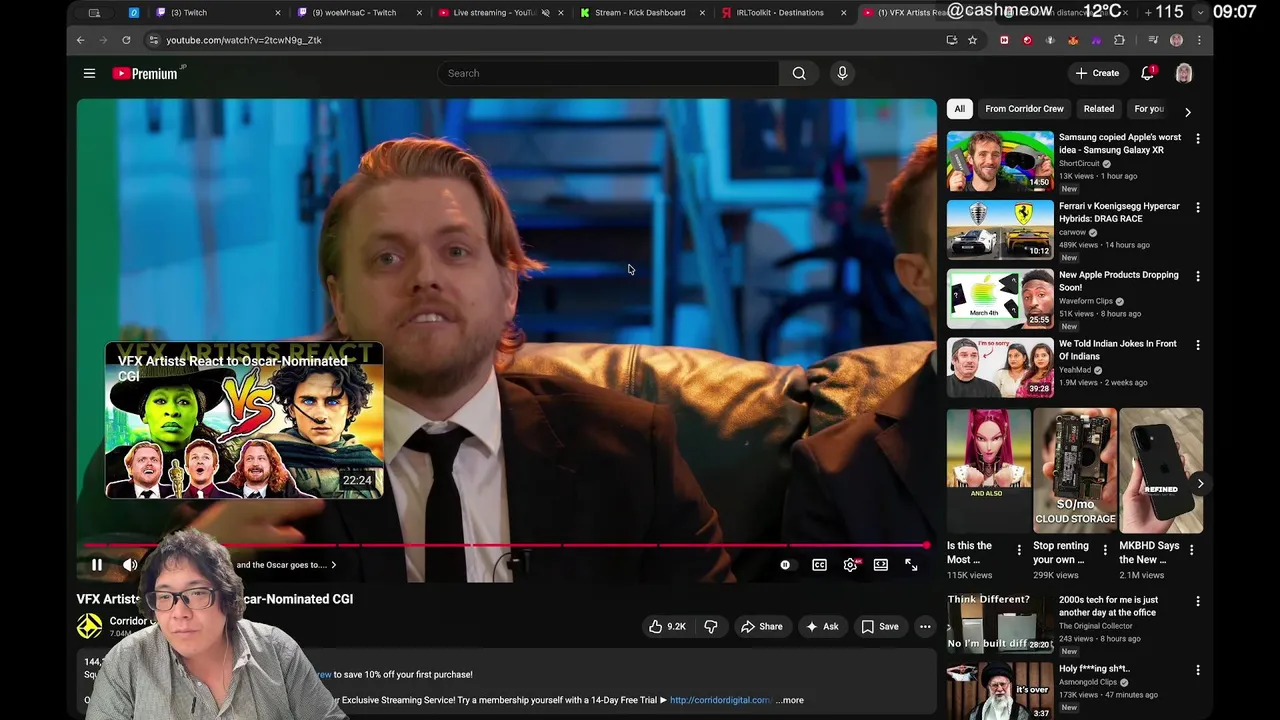Select the 'Related' filter chip
This screenshot has height=720, width=1280.
click(1098, 109)
